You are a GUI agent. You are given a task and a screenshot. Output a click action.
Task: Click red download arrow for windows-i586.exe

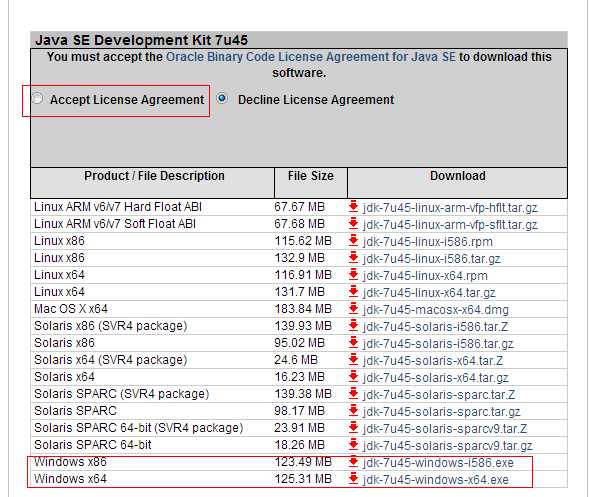(x=353, y=462)
